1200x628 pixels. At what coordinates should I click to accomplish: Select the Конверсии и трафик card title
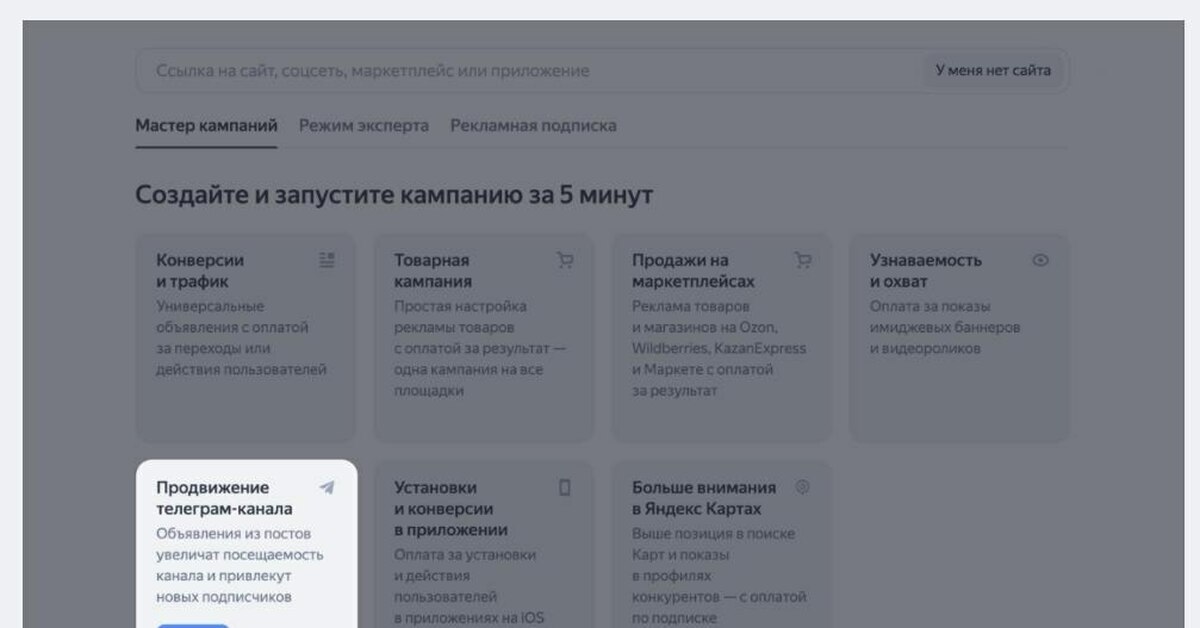click(x=200, y=271)
